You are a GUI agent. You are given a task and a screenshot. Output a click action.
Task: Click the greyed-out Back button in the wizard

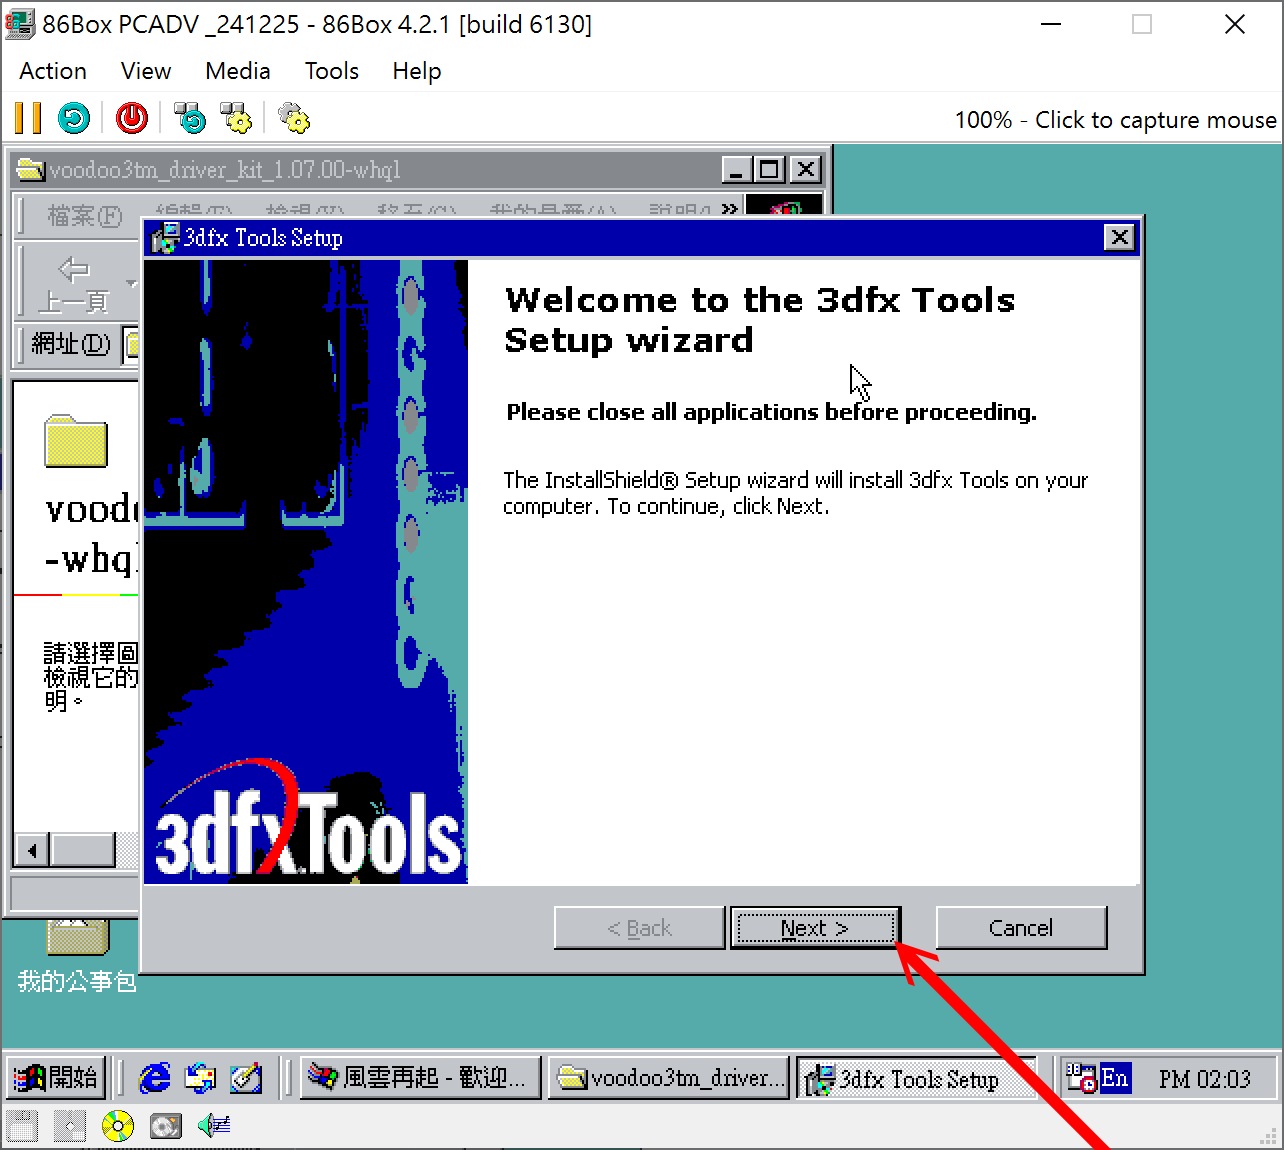pyautogui.click(x=639, y=928)
